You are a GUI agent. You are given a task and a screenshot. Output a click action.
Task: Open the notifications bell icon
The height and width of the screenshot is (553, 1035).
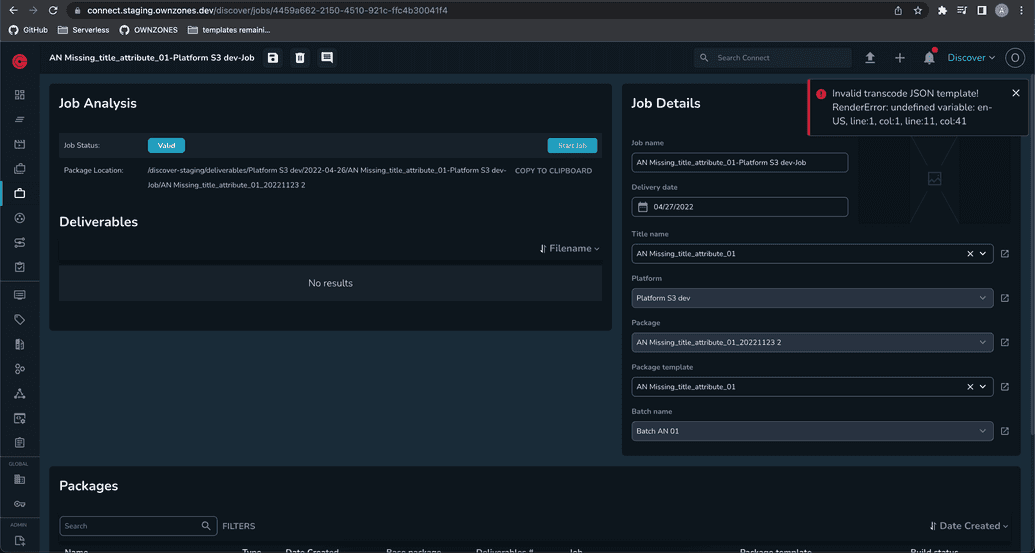[929, 58]
